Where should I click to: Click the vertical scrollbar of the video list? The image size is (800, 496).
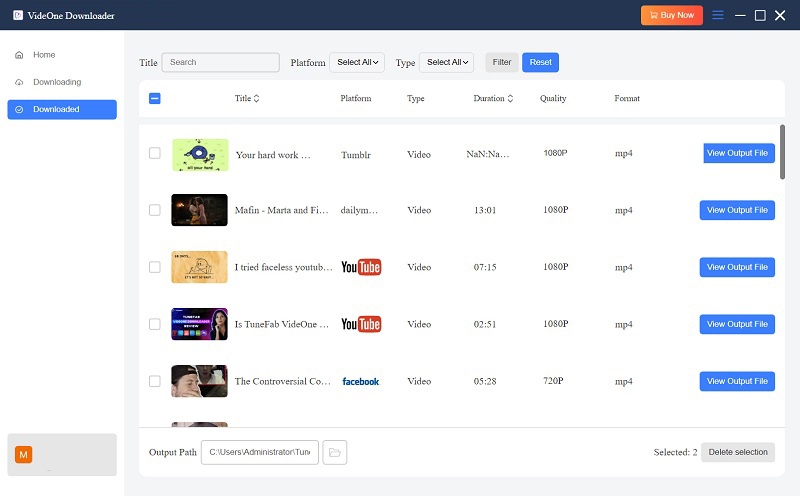click(782, 150)
